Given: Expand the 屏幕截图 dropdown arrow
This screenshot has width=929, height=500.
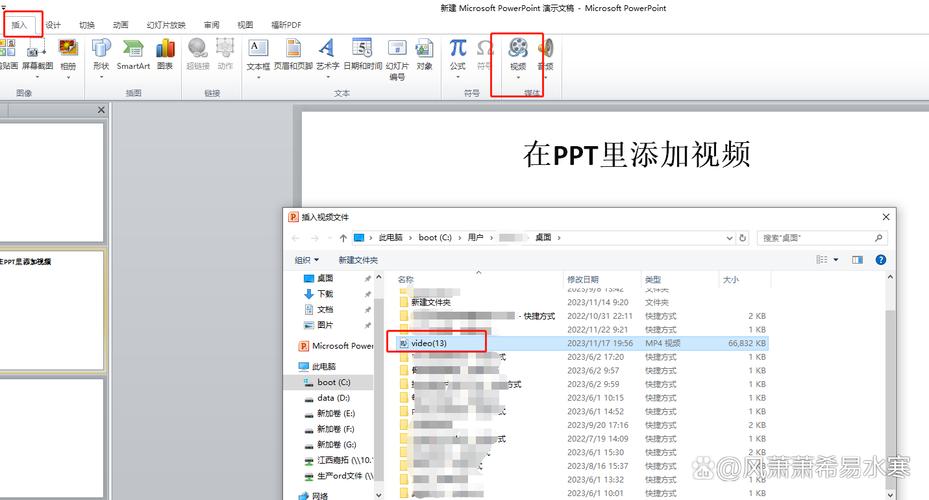Looking at the screenshot, I should click(x=37, y=77).
